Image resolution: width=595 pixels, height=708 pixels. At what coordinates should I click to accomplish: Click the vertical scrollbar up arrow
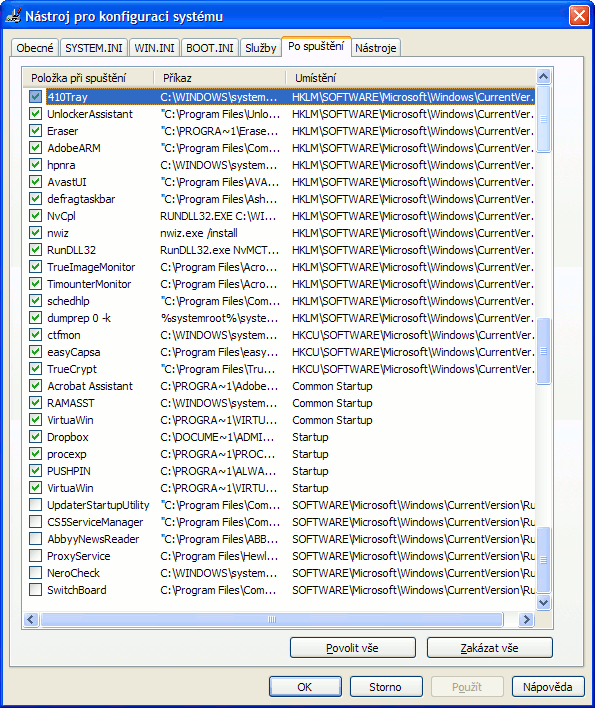[544, 77]
